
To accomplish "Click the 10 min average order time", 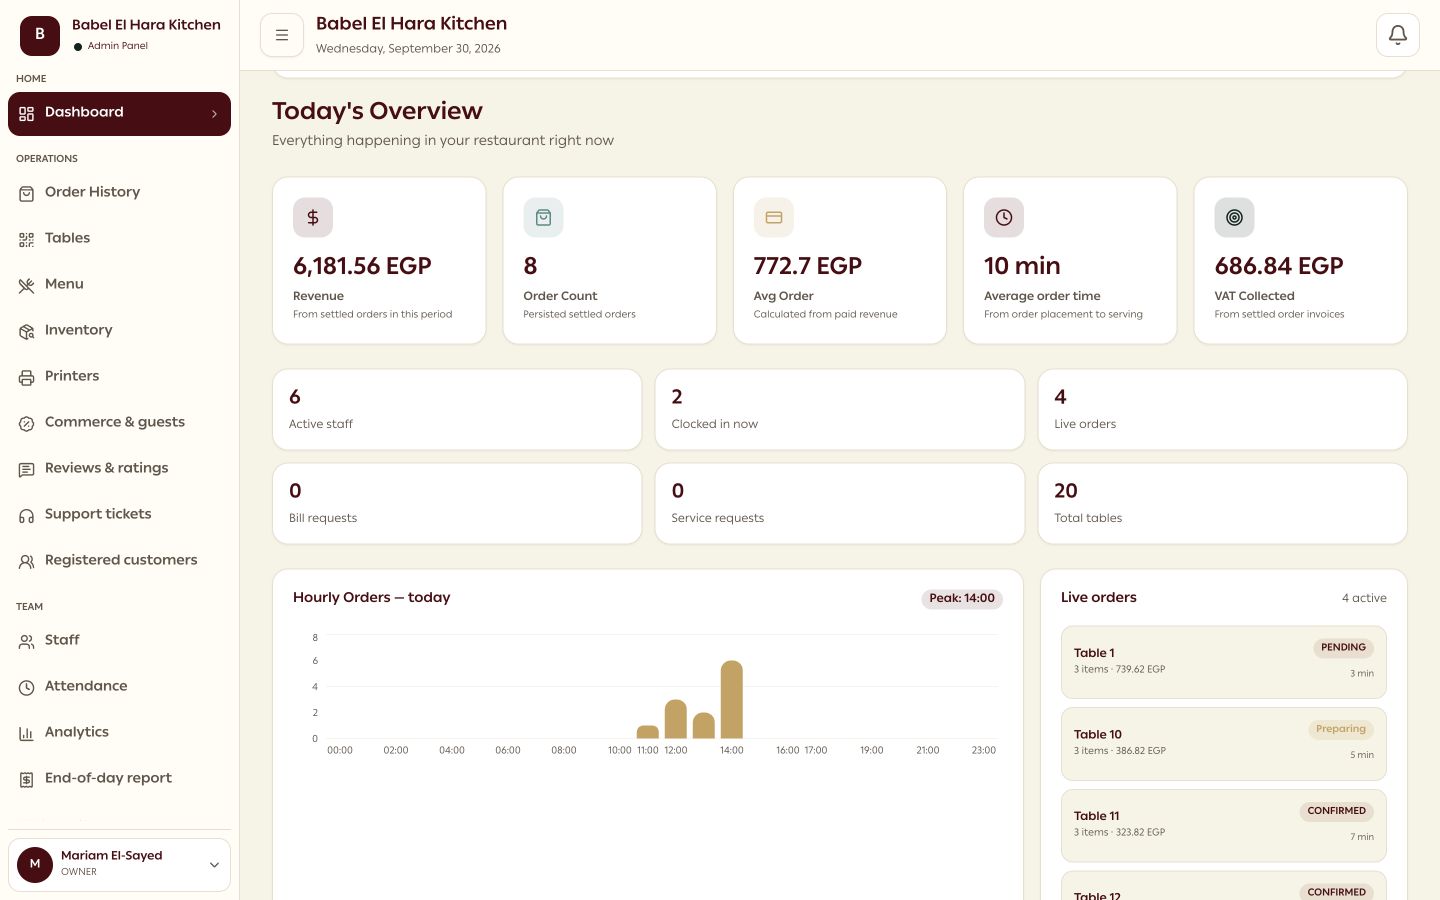I will [1022, 266].
